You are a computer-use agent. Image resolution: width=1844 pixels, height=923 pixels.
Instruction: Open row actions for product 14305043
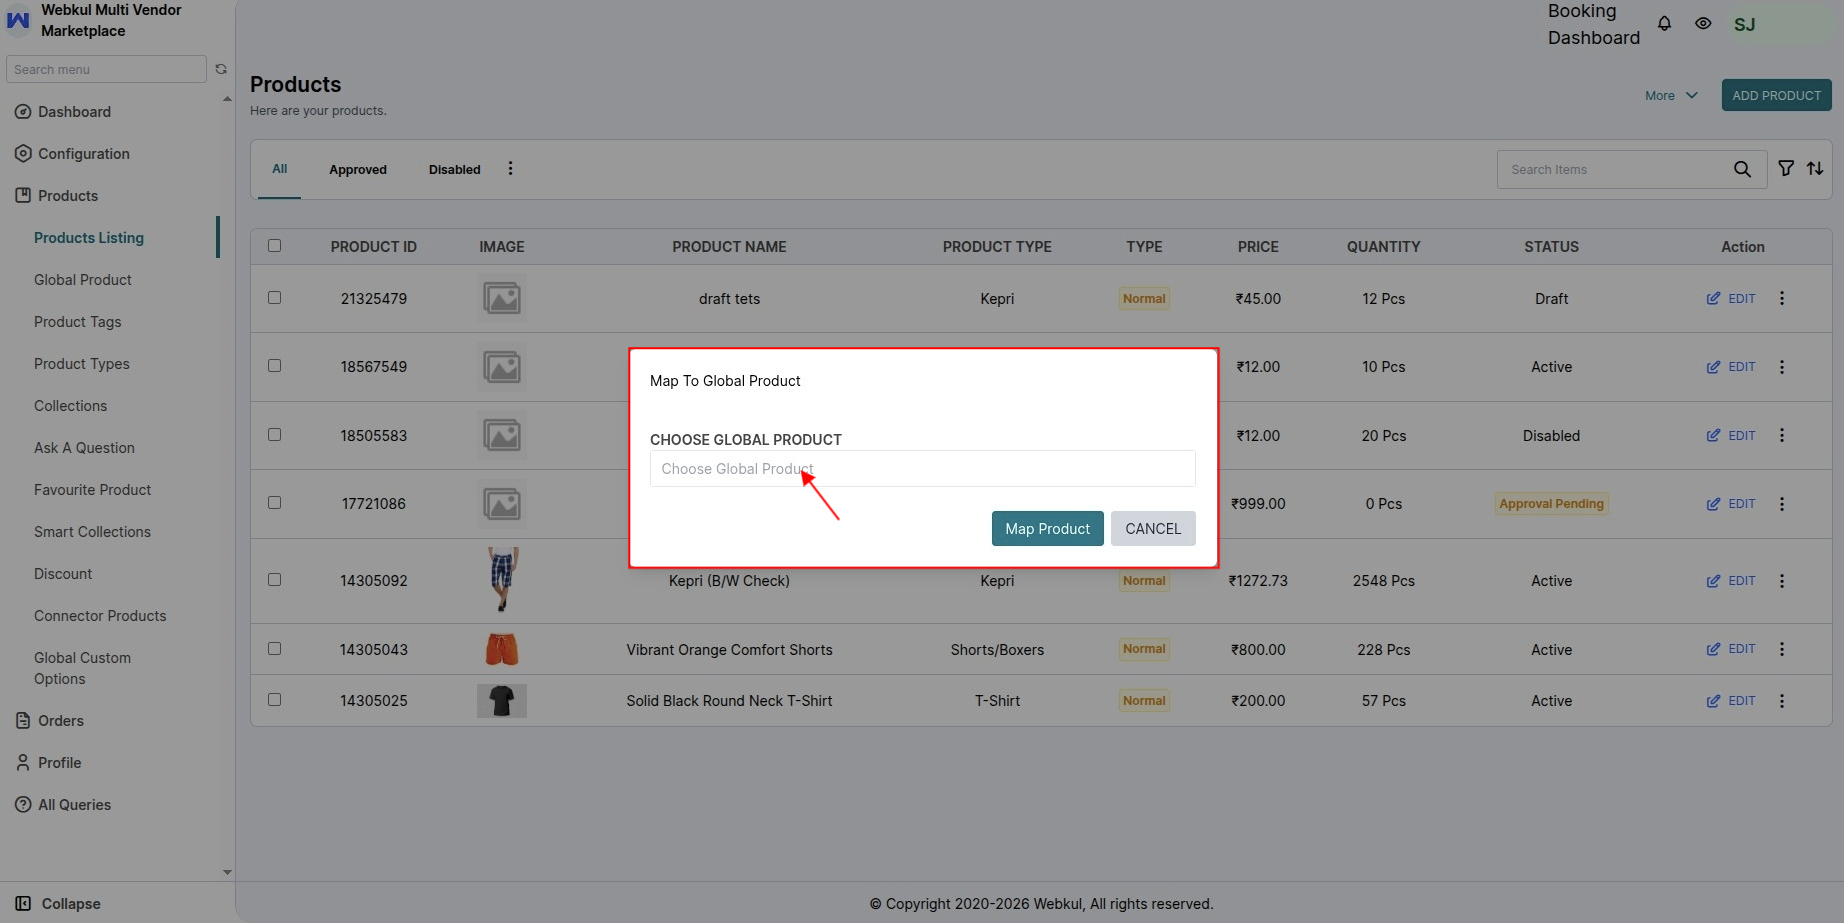point(1781,649)
